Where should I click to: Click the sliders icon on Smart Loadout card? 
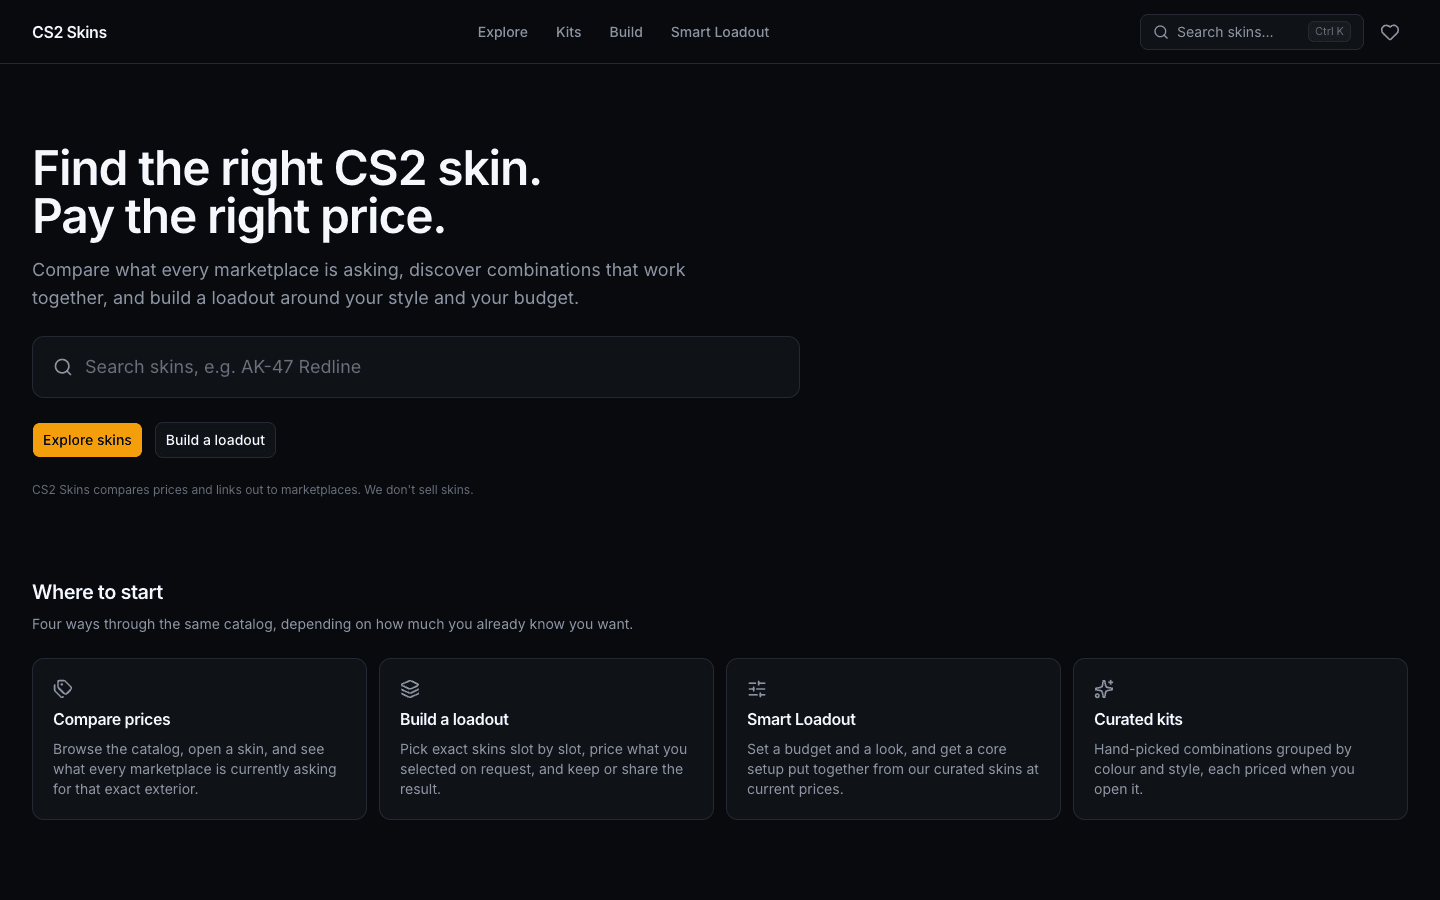pos(757,688)
